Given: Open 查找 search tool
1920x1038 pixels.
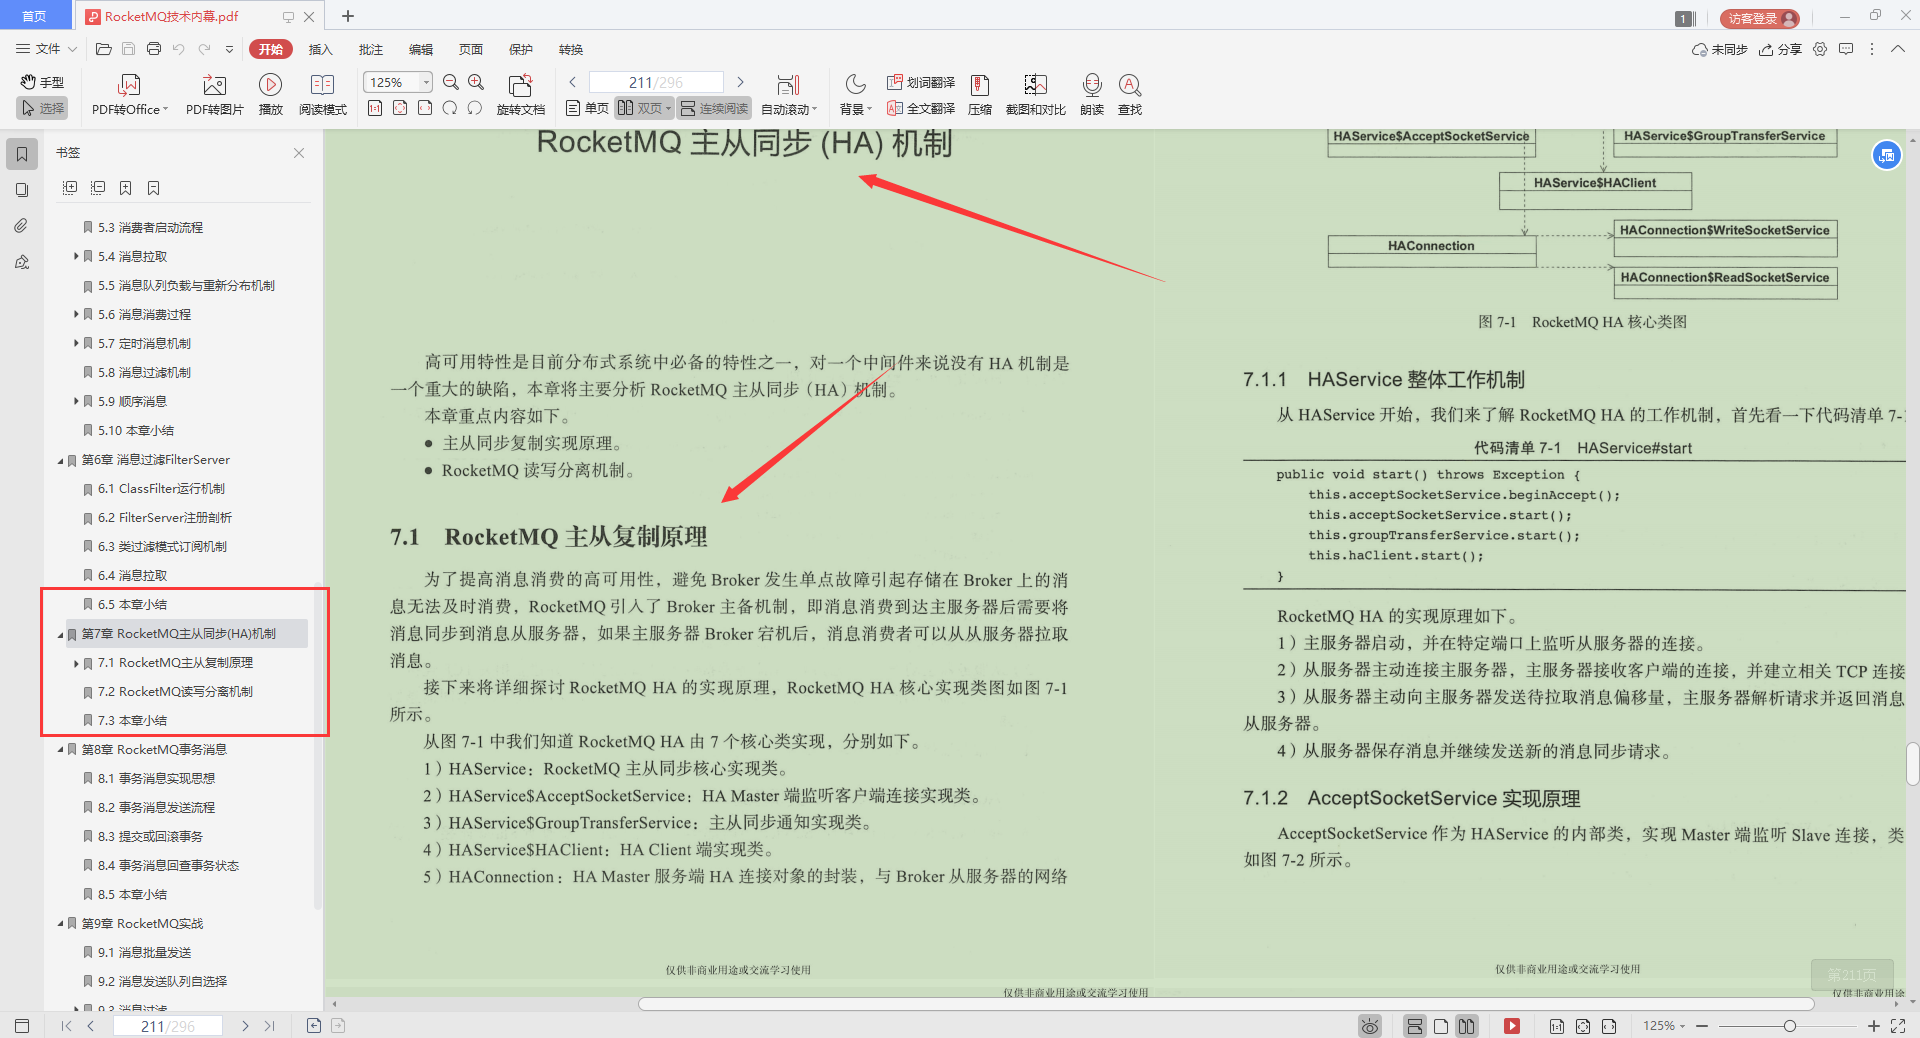Looking at the screenshot, I should (1130, 95).
